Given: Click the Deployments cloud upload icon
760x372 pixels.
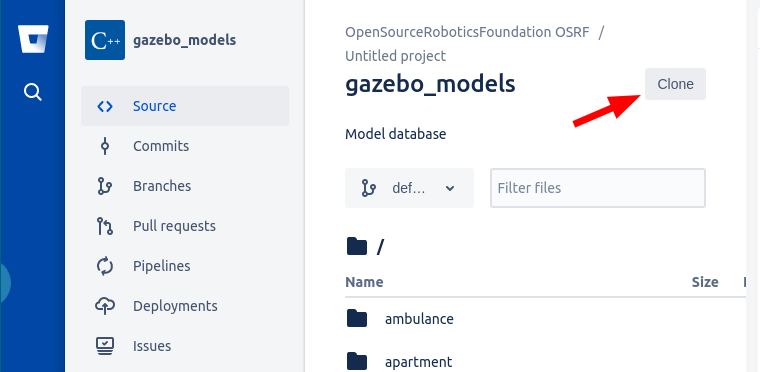Looking at the screenshot, I should [105, 306].
